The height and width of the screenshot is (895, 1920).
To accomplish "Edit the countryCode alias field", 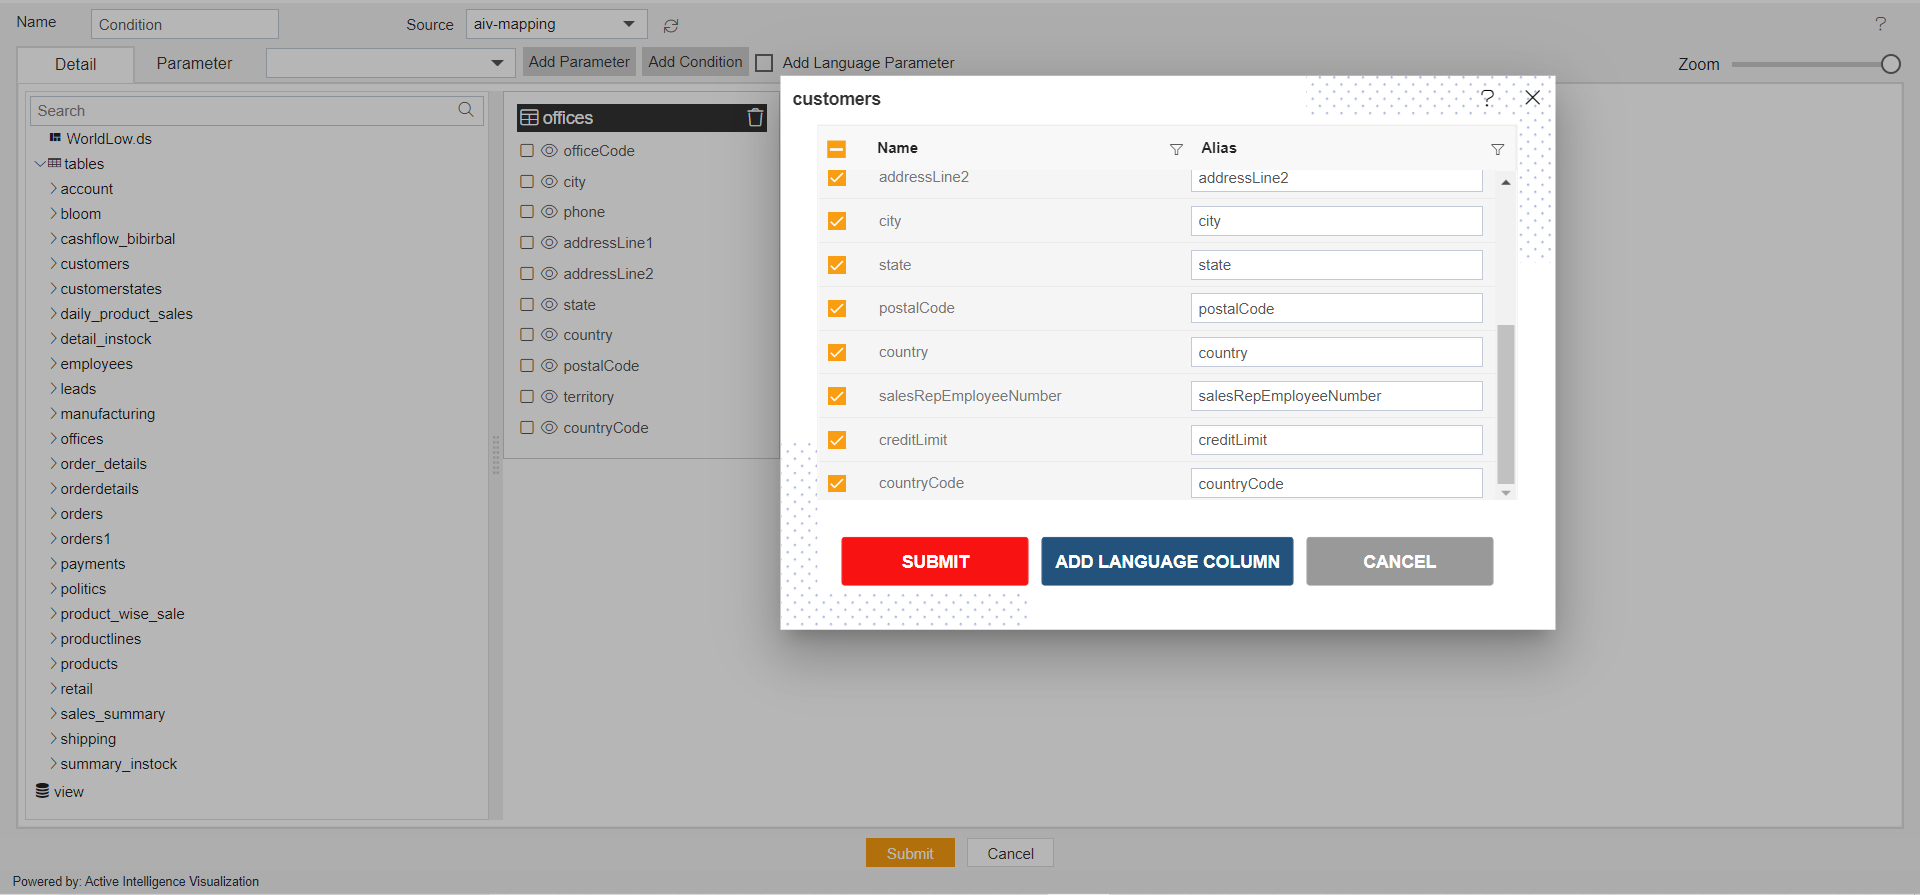I will click(1336, 483).
